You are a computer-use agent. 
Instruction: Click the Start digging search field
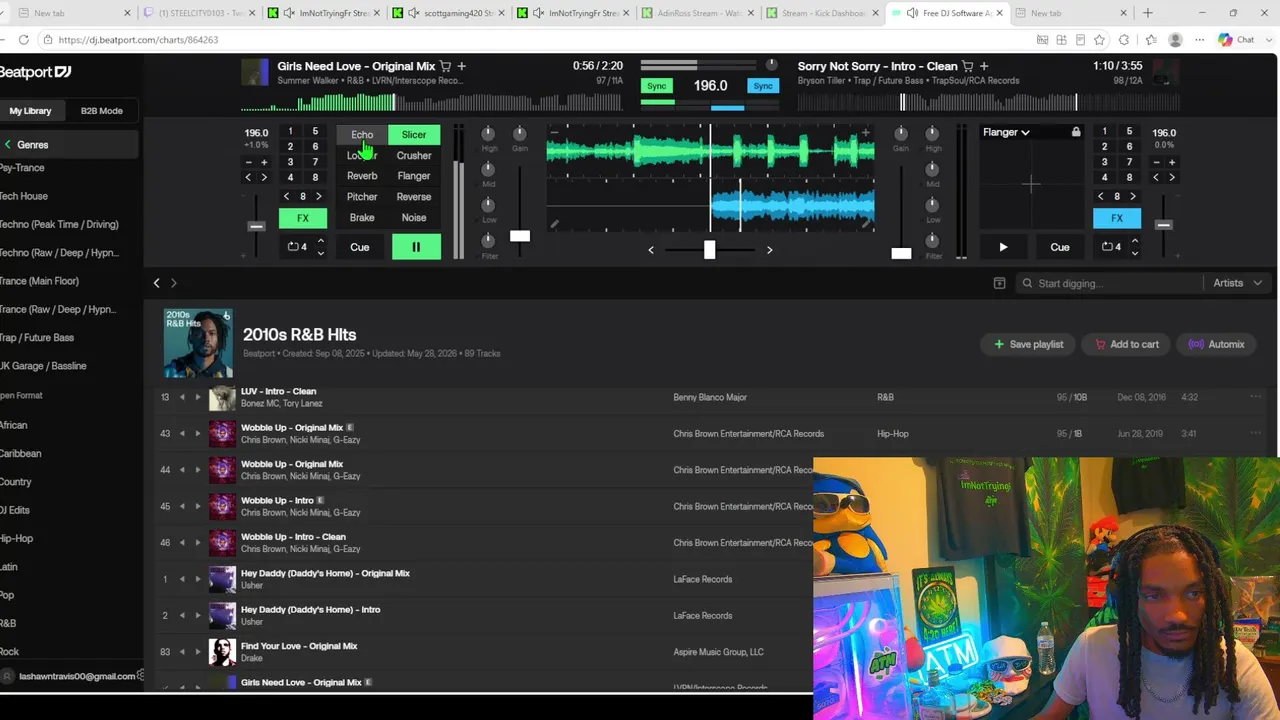click(x=1110, y=283)
